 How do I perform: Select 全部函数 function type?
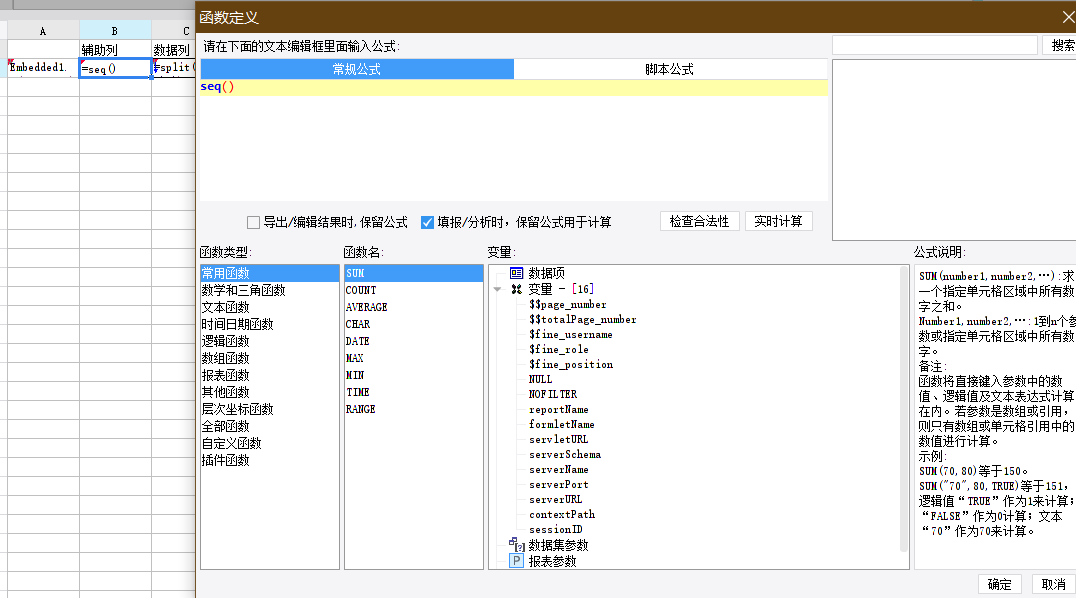click(x=270, y=426)
